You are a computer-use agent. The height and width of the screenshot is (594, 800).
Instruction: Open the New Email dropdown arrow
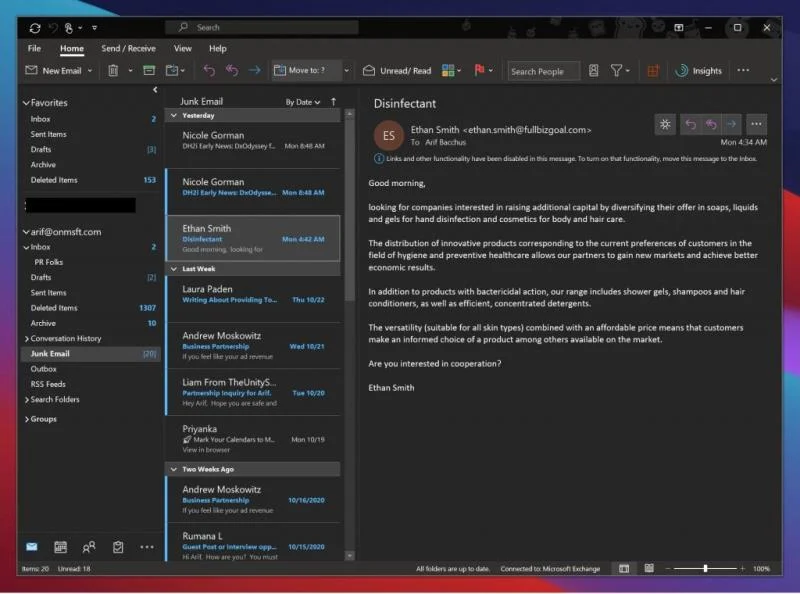coord(90,70)
